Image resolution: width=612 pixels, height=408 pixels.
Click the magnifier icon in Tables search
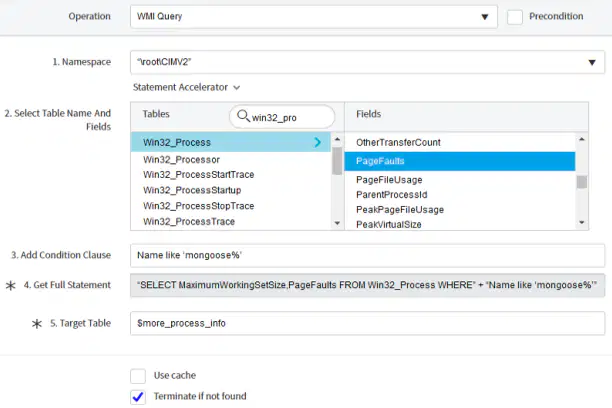(x=243, y=116)
